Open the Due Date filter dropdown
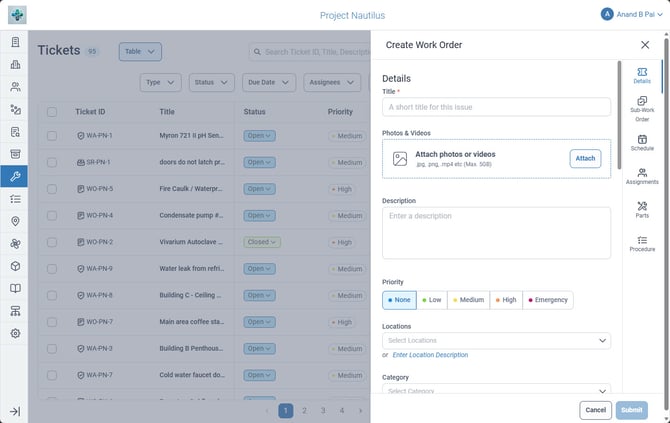Image resolution: width=670 pixels, height=423 pixels. [x=269, y=82]
